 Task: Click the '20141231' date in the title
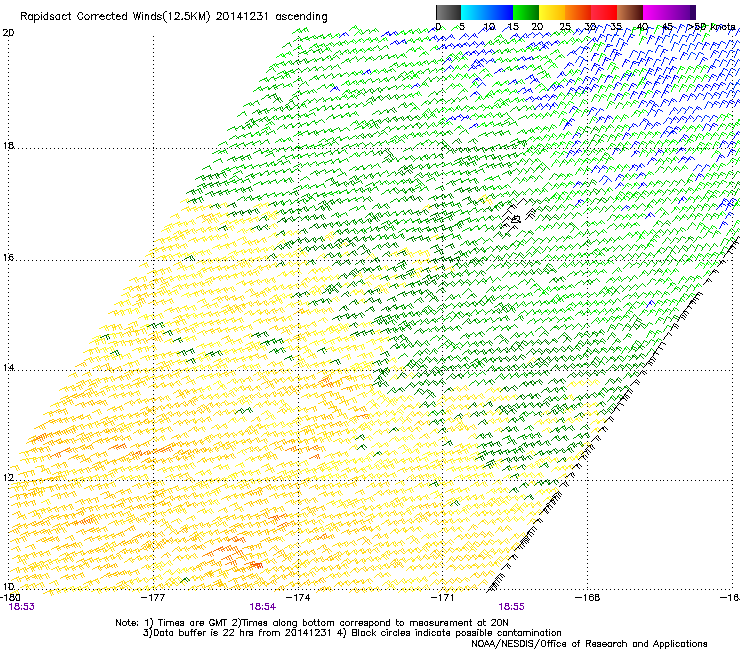tap(242, 16)
